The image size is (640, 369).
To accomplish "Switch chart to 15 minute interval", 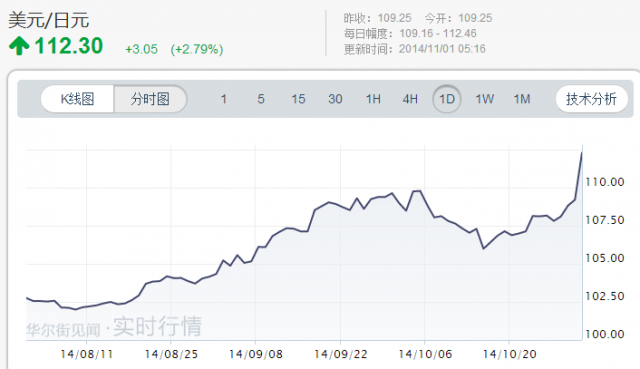I will (298, 99).
